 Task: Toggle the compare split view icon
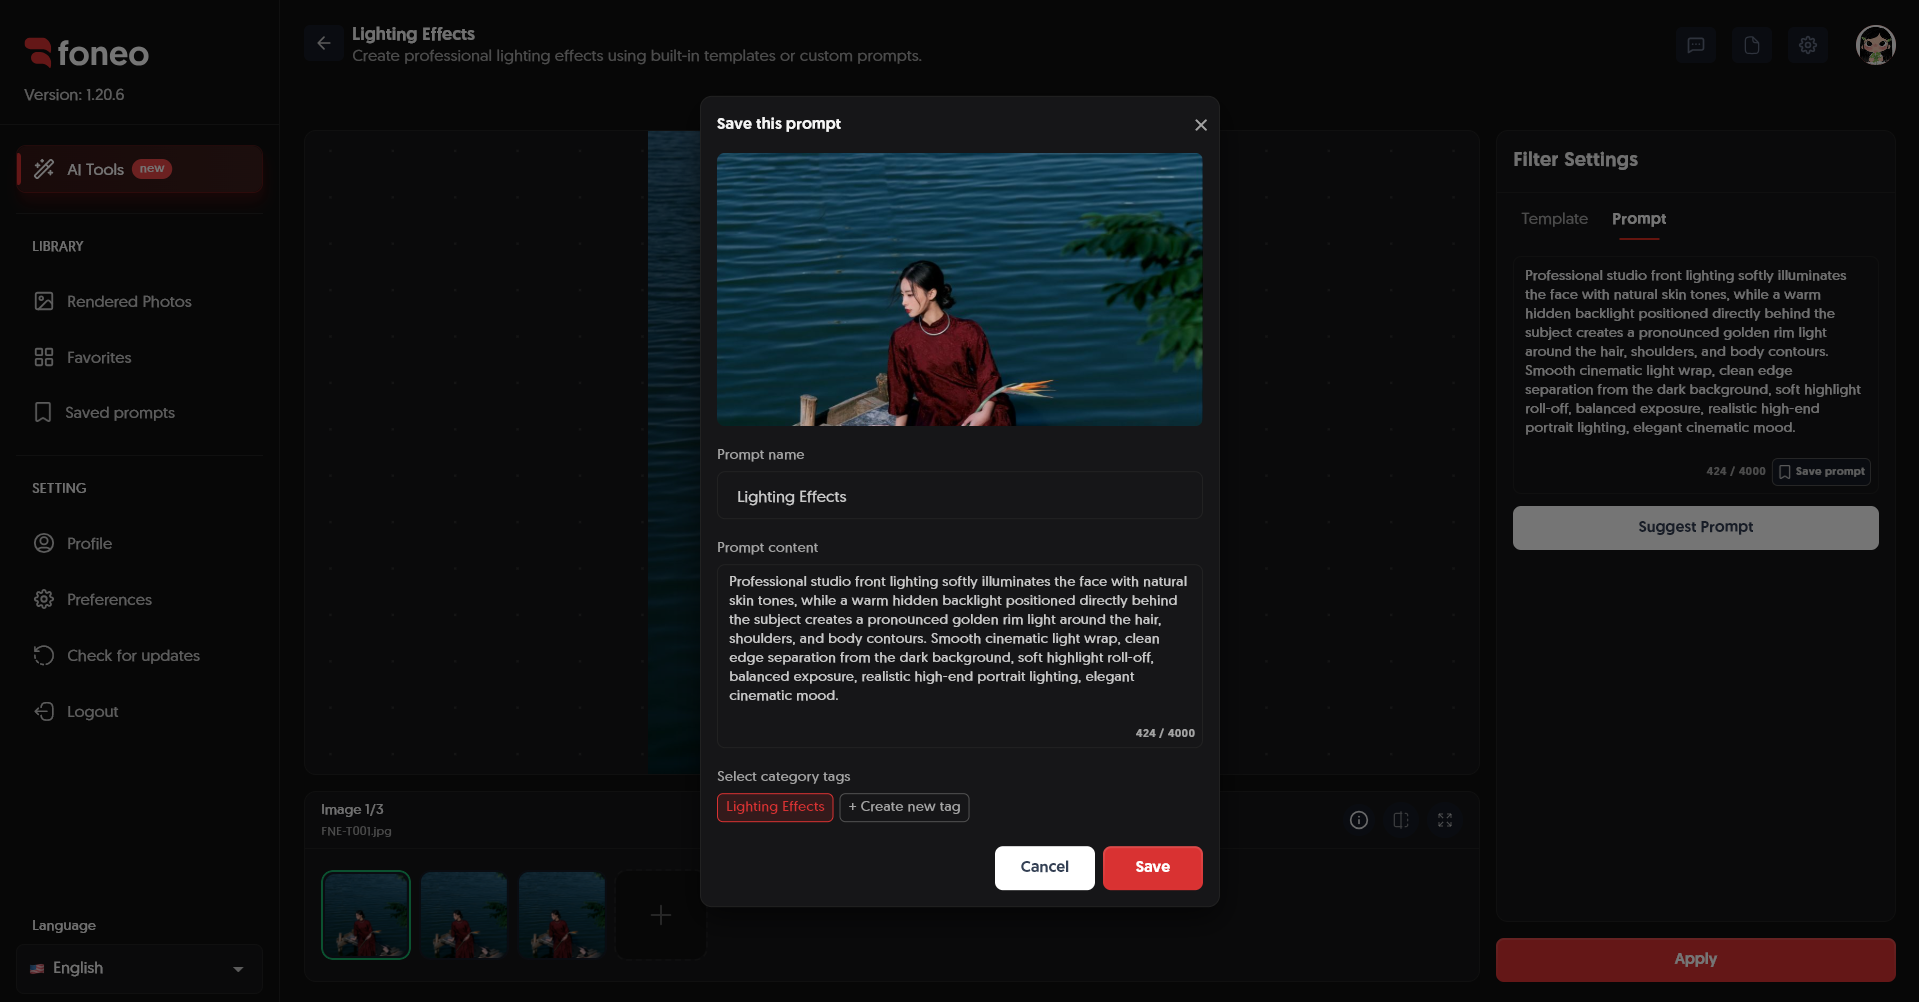[x=1401, y=820]
